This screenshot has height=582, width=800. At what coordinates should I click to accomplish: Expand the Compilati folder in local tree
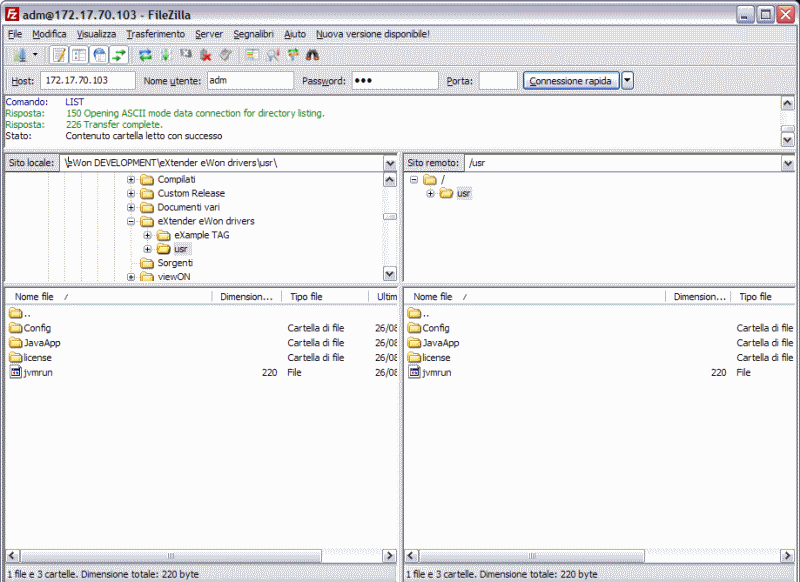131,180
